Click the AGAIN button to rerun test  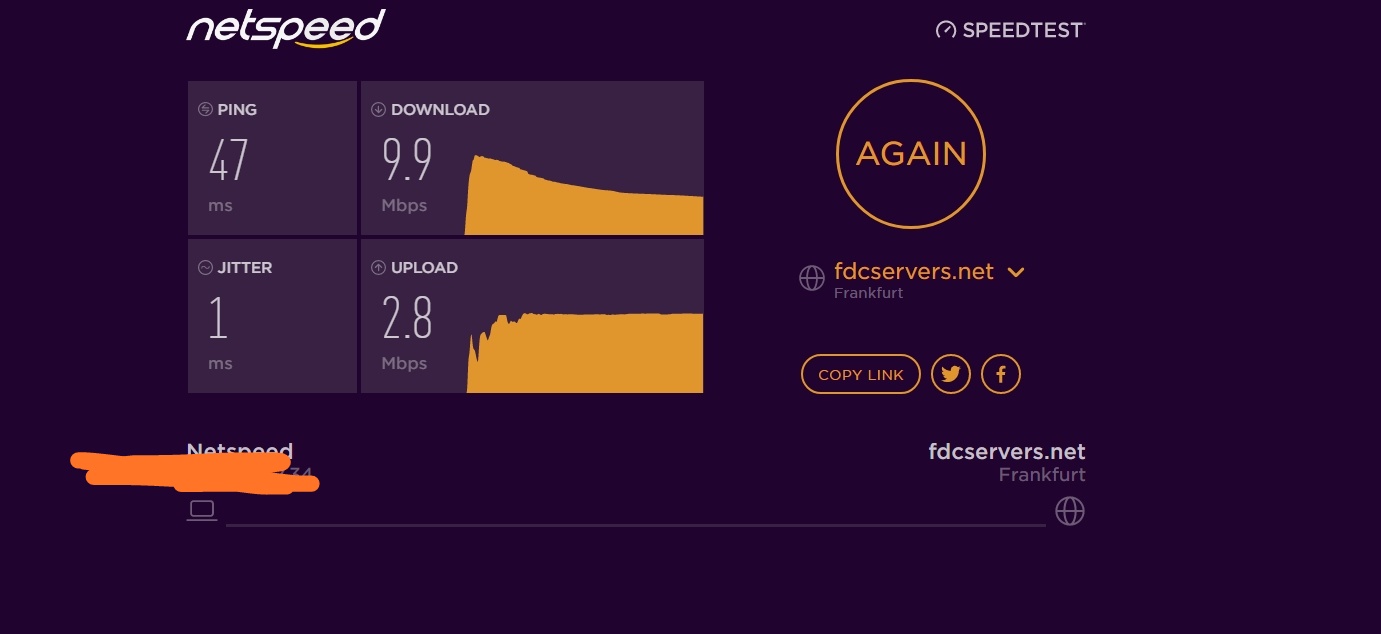point(911,154)
